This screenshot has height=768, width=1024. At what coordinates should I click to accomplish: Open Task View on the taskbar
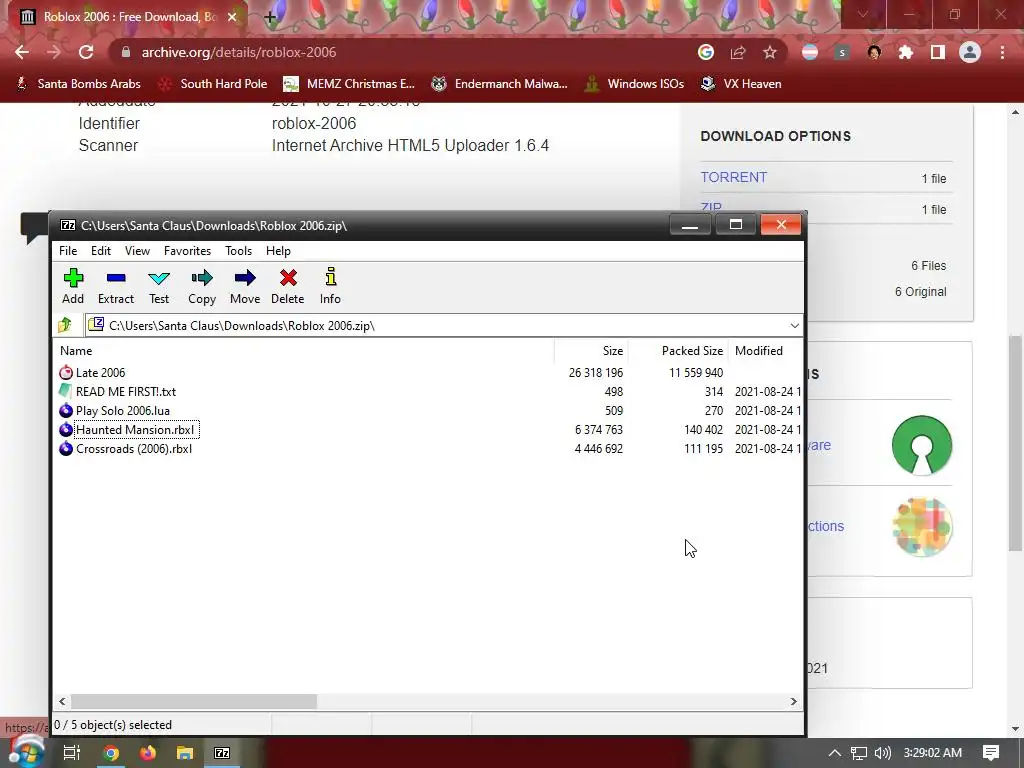pos(71,753)
